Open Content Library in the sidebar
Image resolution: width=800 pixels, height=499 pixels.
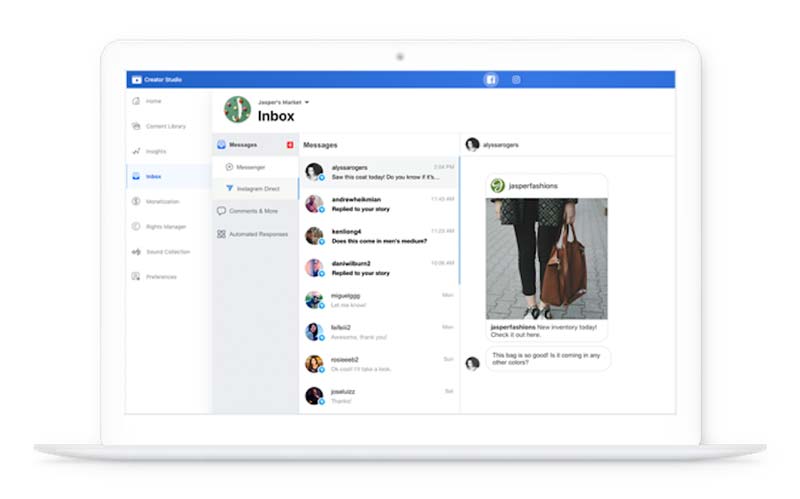(168, 126)
